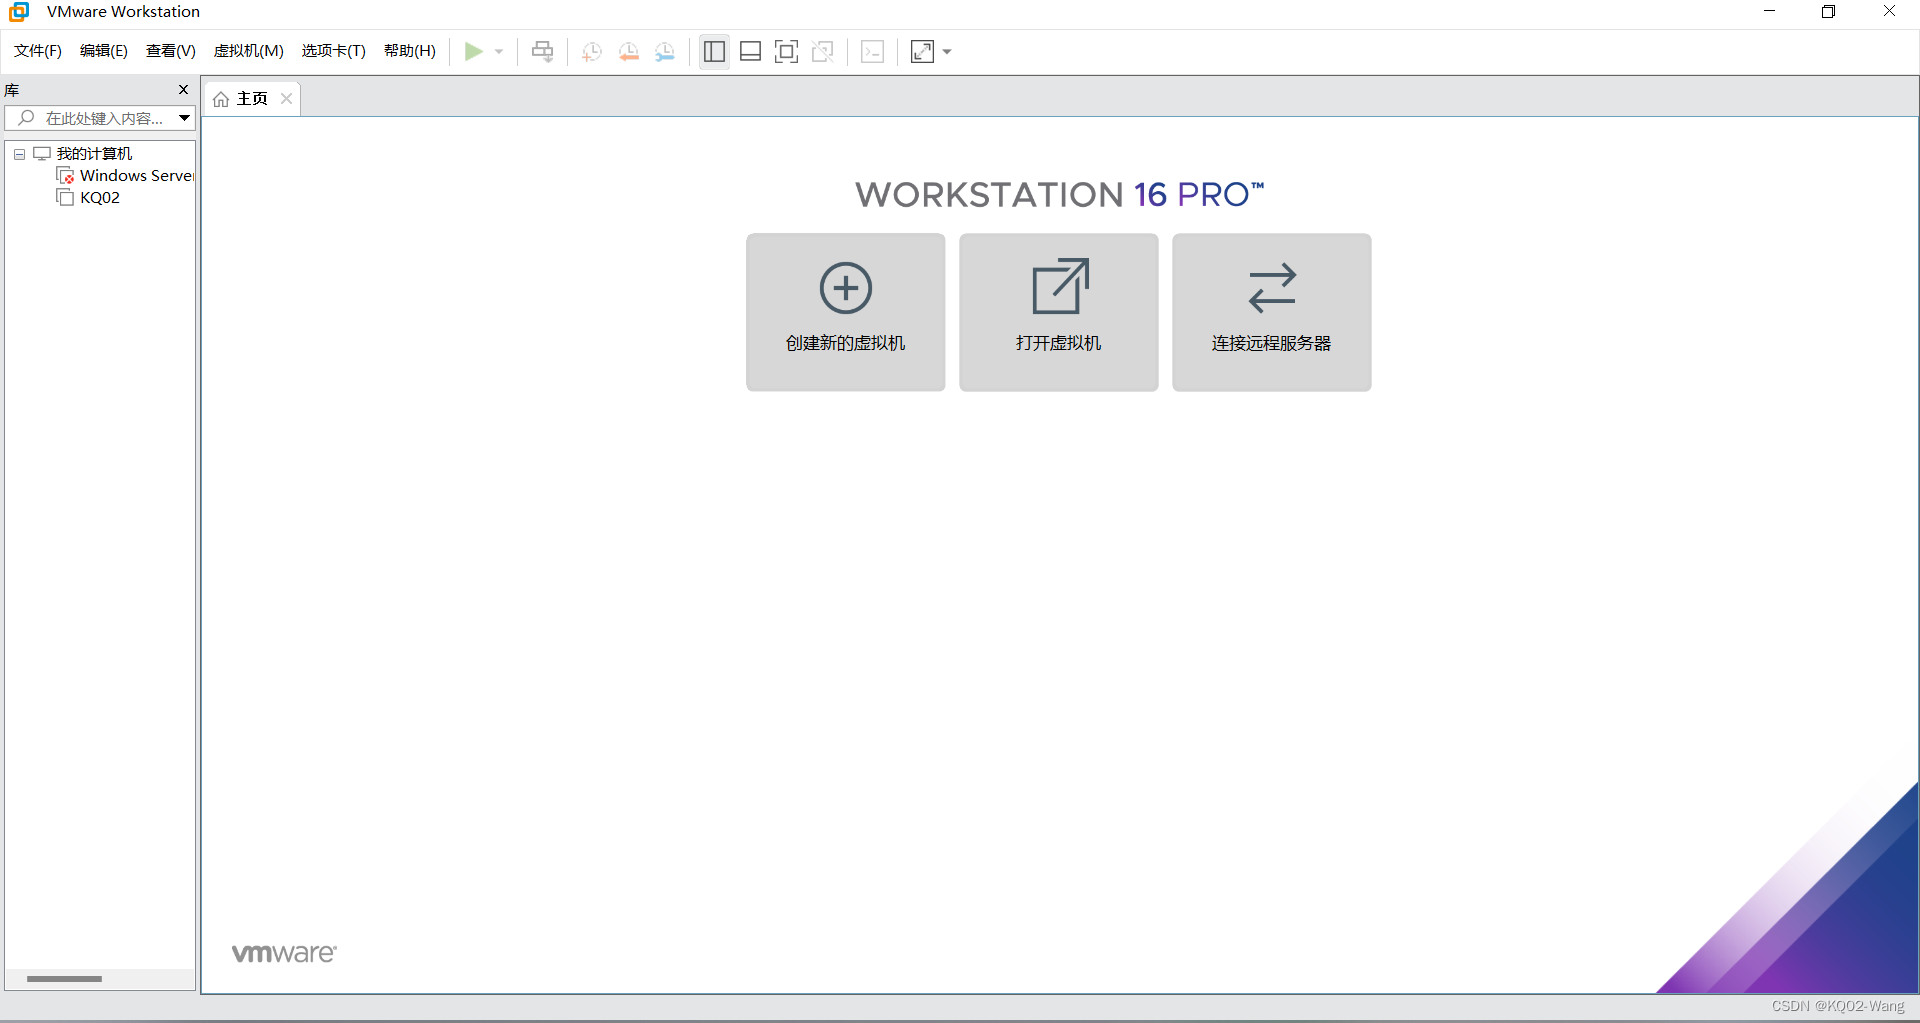The height and width of the screenshot is (1023, 1920).
Task: Open the snapshot manager icon
Action: click(665, 52)
